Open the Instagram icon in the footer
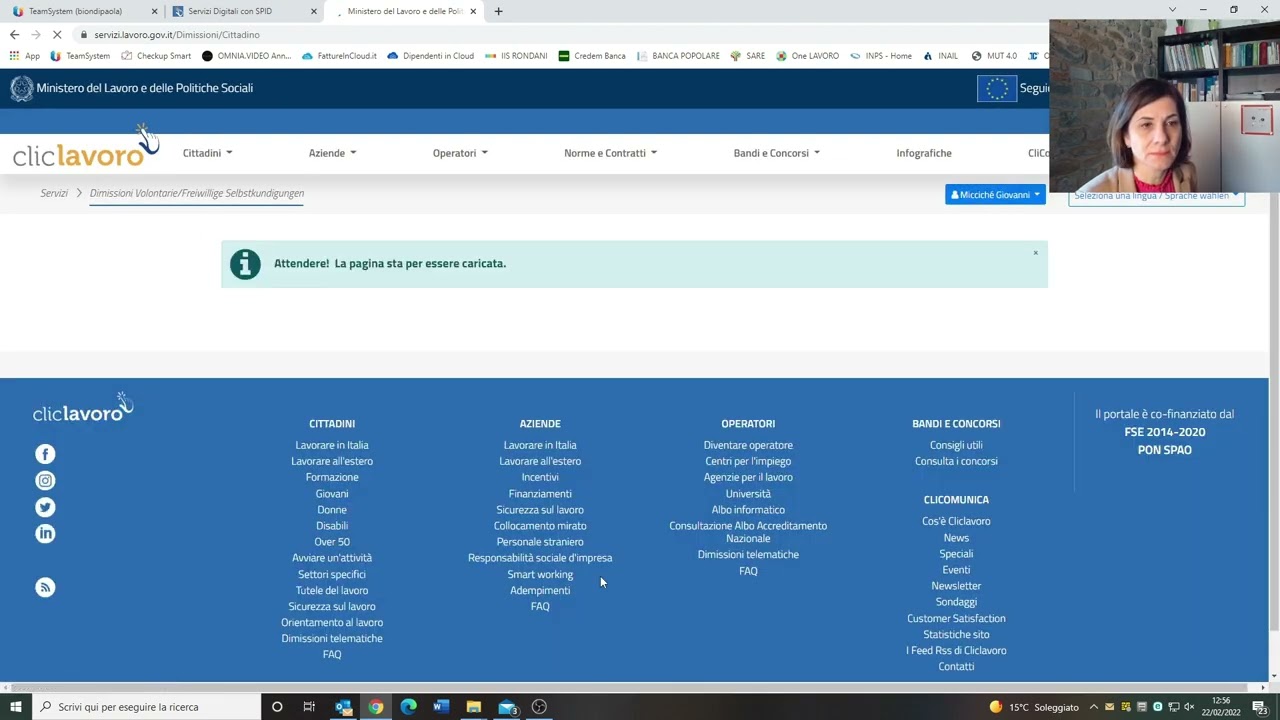This screenshot has height=720, width=1280. 45,481
